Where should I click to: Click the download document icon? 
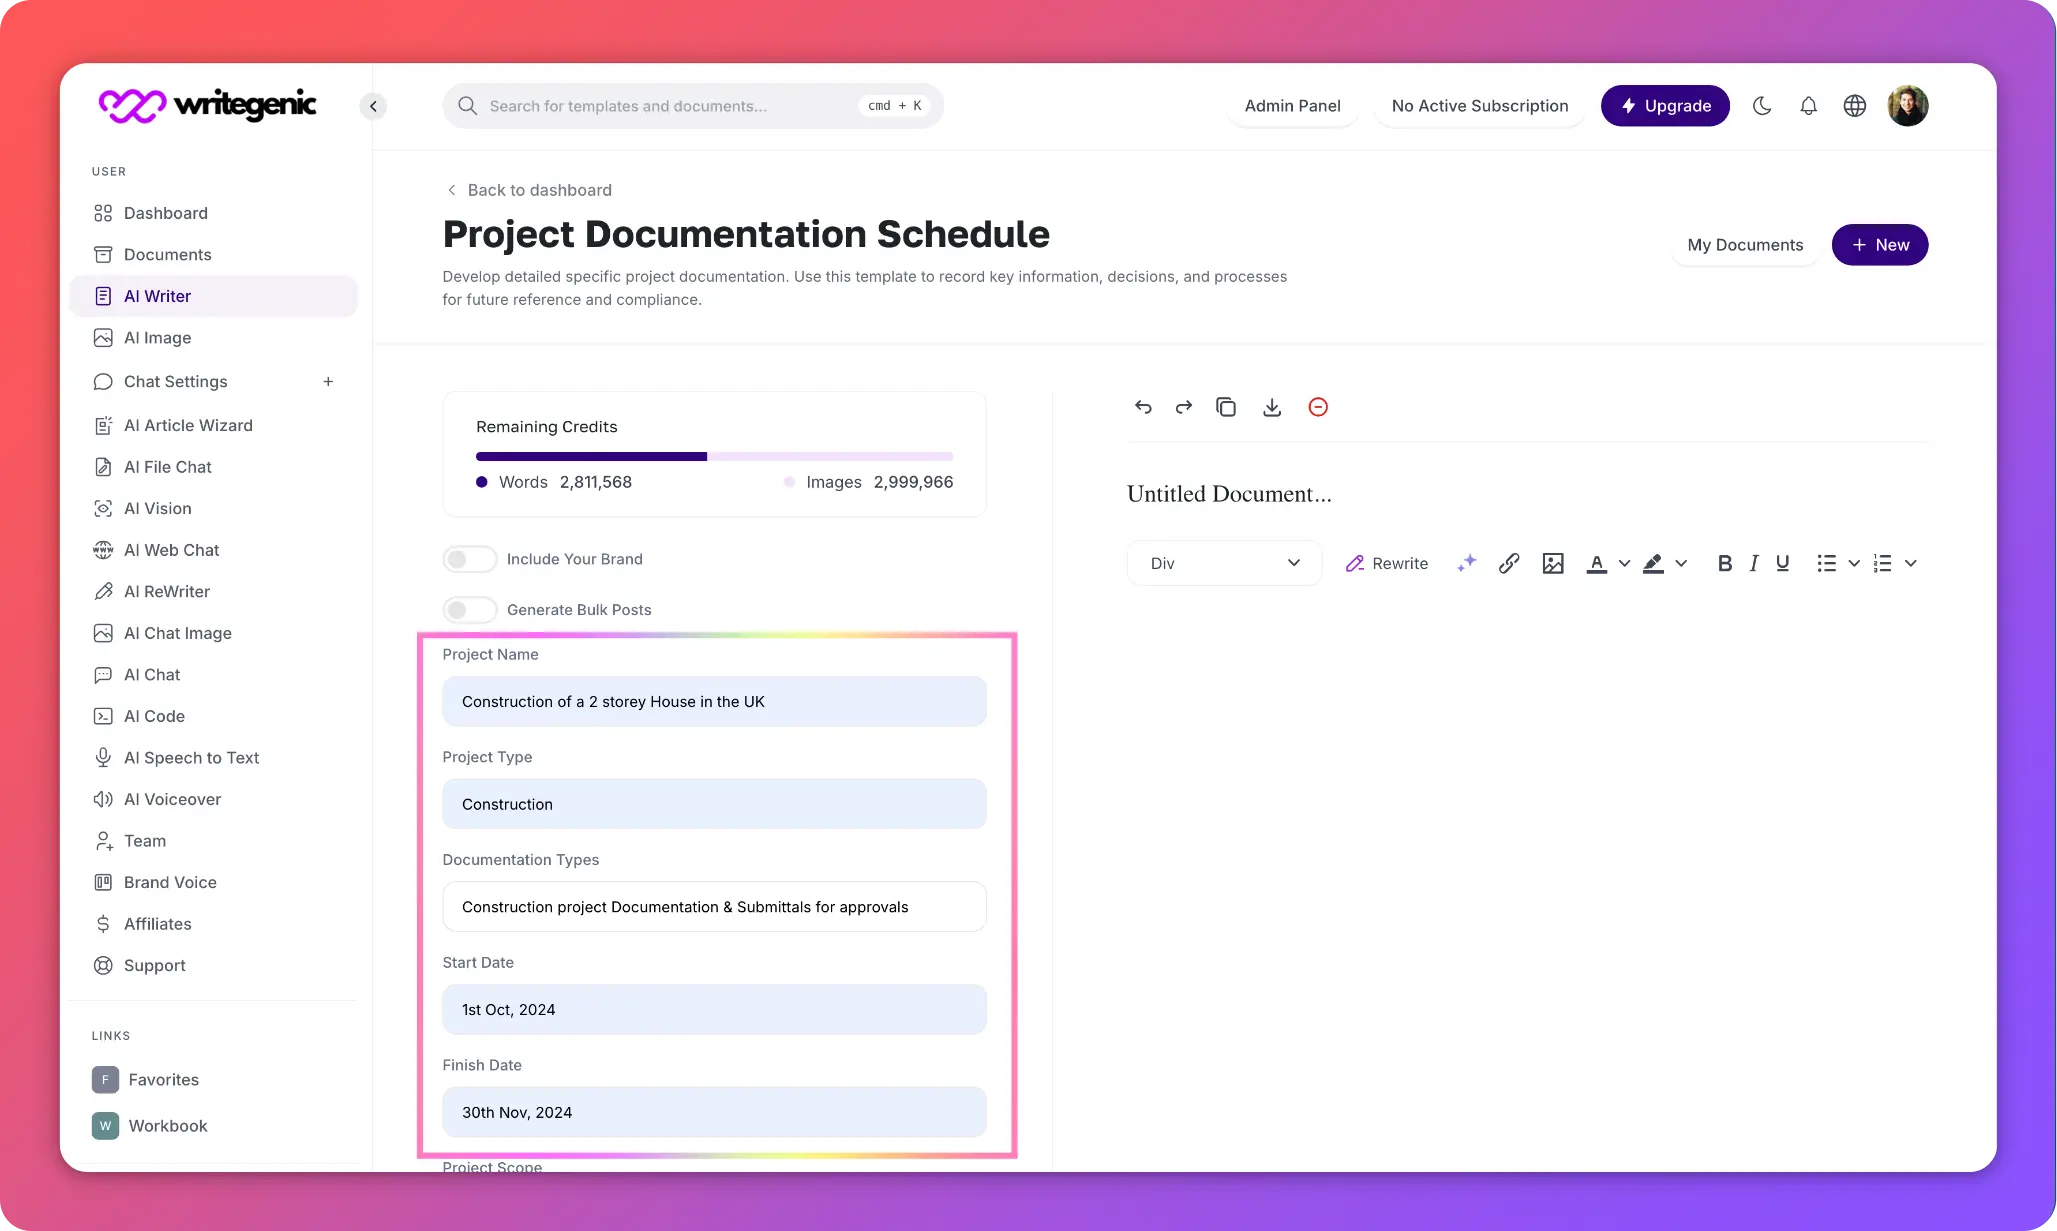pos(1272,407)
